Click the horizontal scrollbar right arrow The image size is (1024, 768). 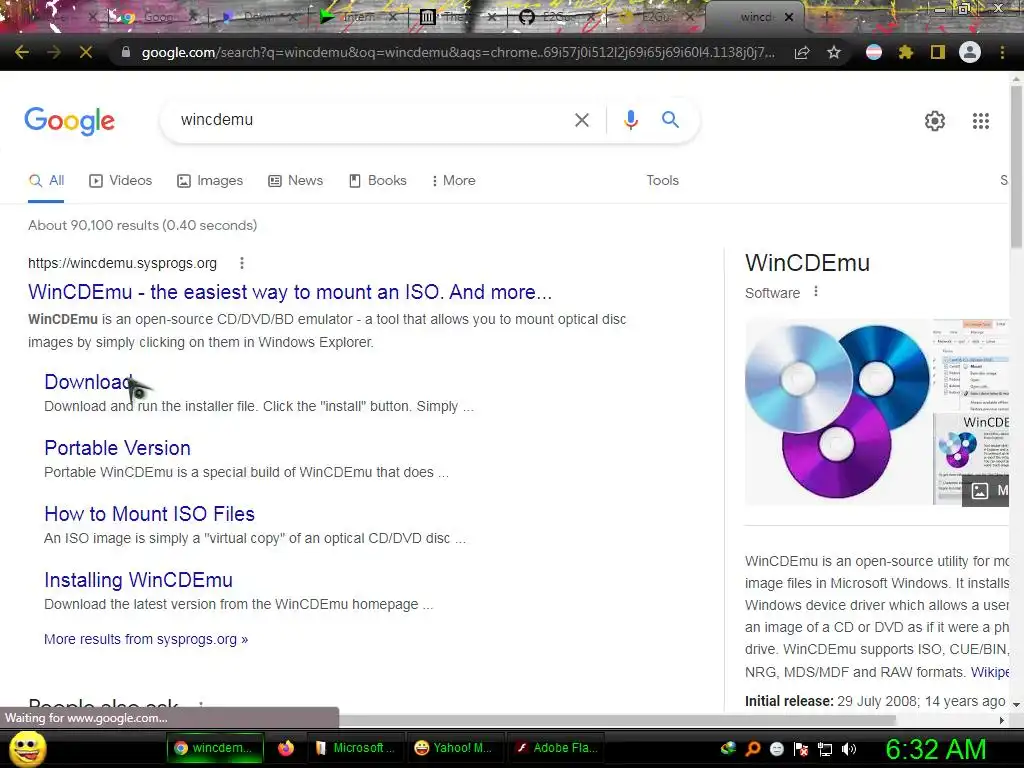point(1002,720)
